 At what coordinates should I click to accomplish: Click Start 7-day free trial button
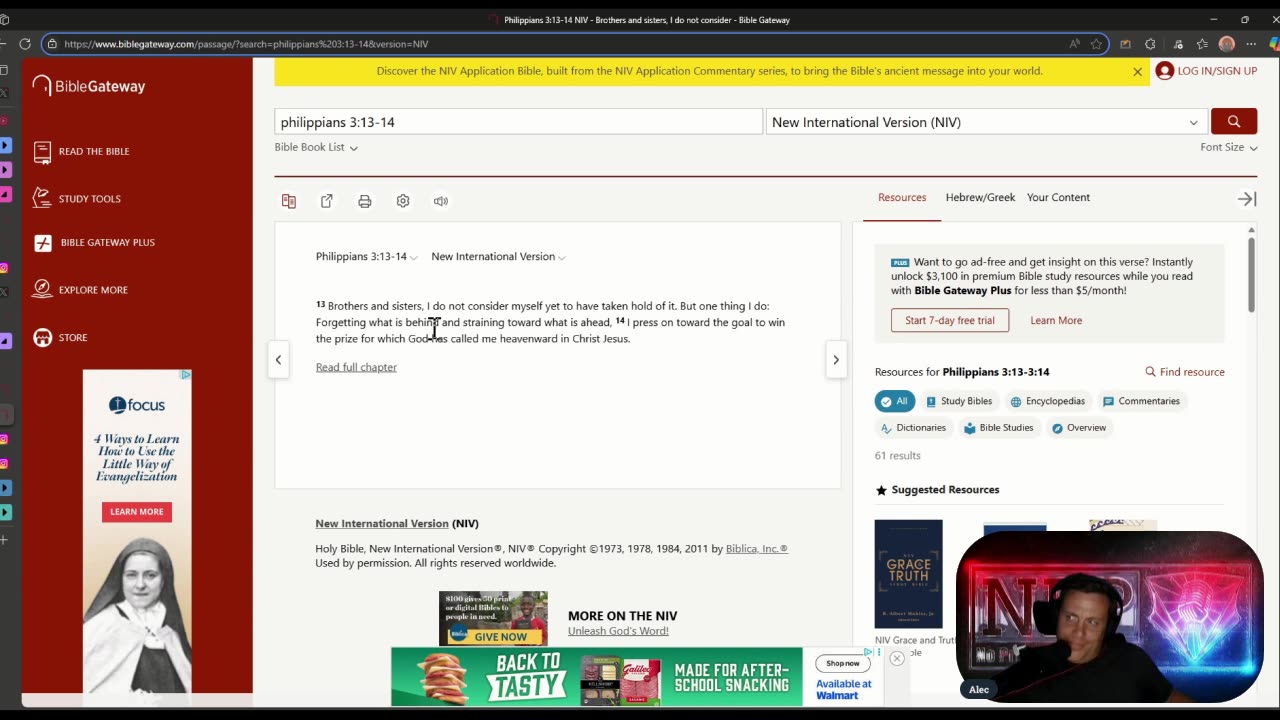(x=950, y=321)
